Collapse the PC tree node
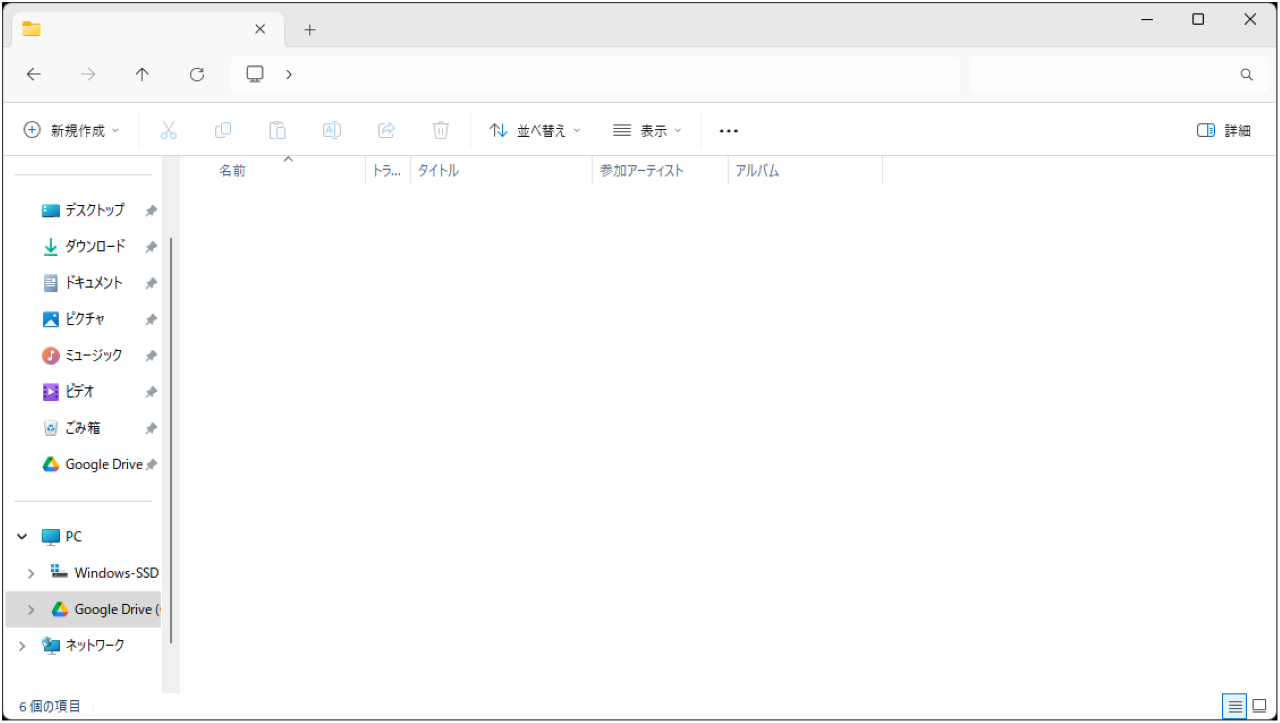1280x723 pixels. [22, 537]
